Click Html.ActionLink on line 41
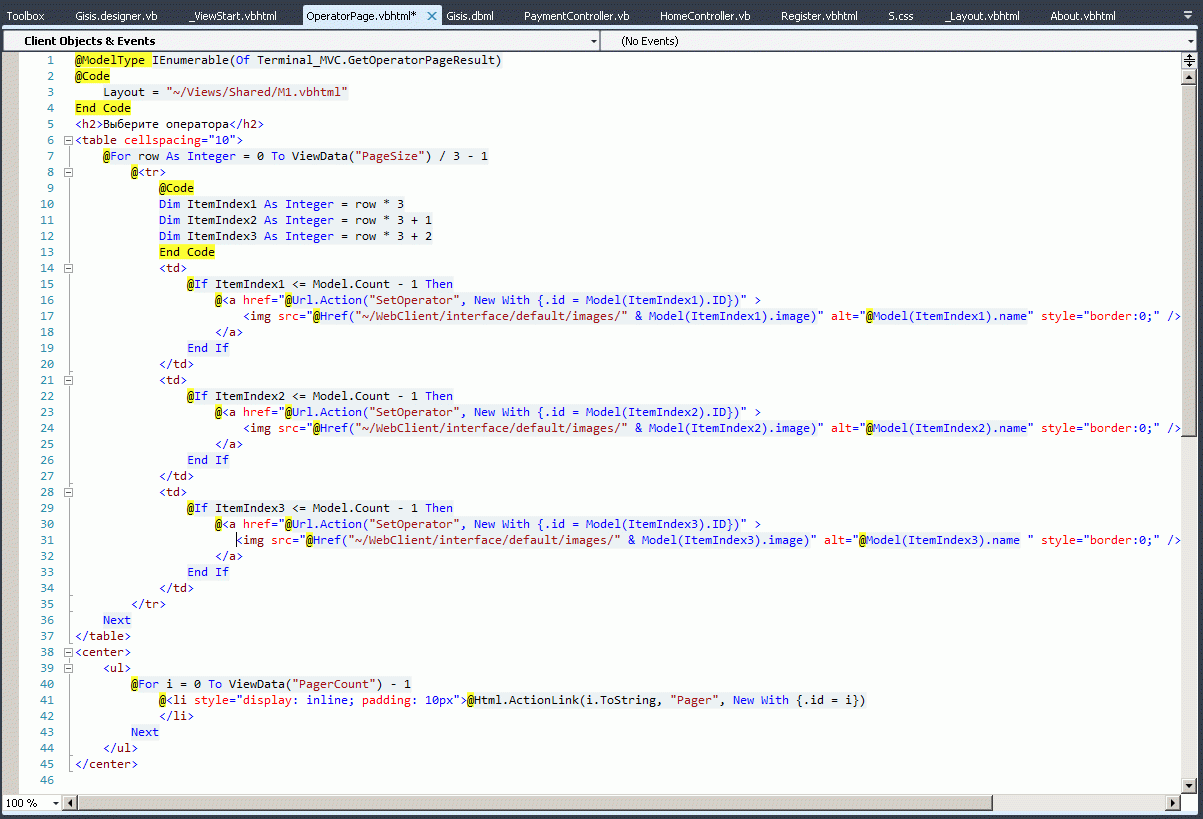Viewport: 1203px width, 819px height. tap(529, 700)
